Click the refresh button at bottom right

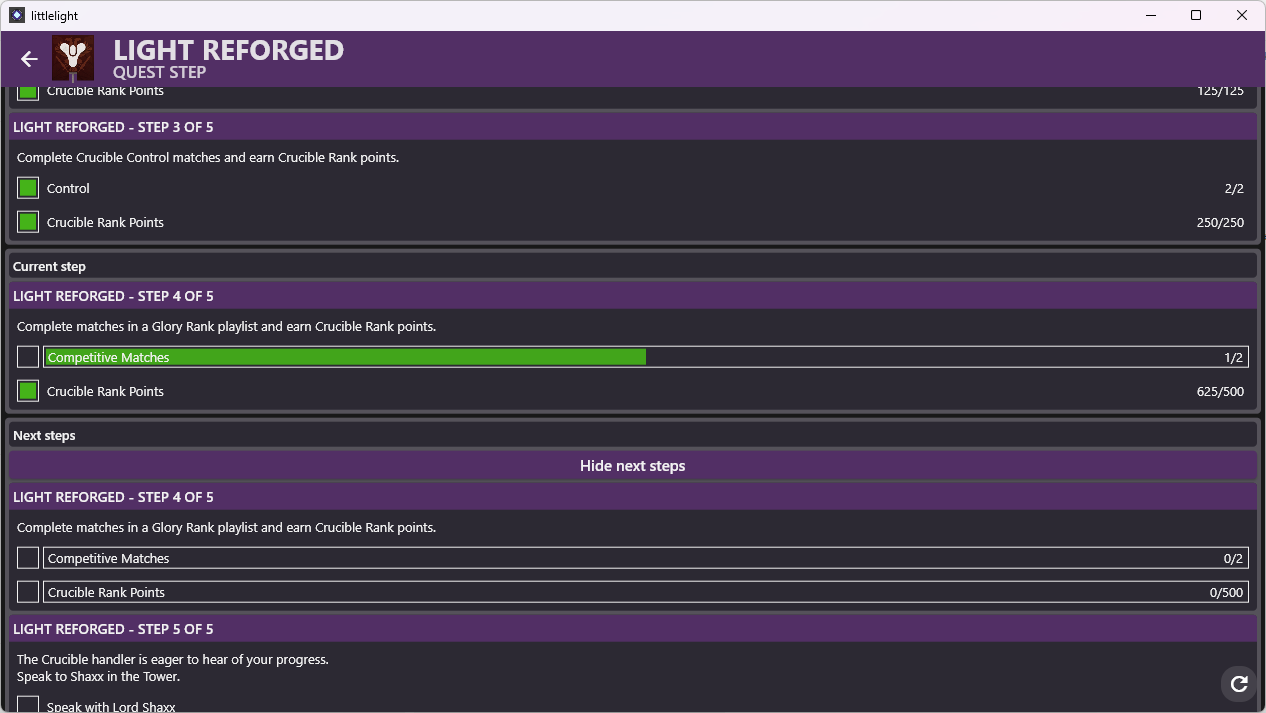[1239, 684]
